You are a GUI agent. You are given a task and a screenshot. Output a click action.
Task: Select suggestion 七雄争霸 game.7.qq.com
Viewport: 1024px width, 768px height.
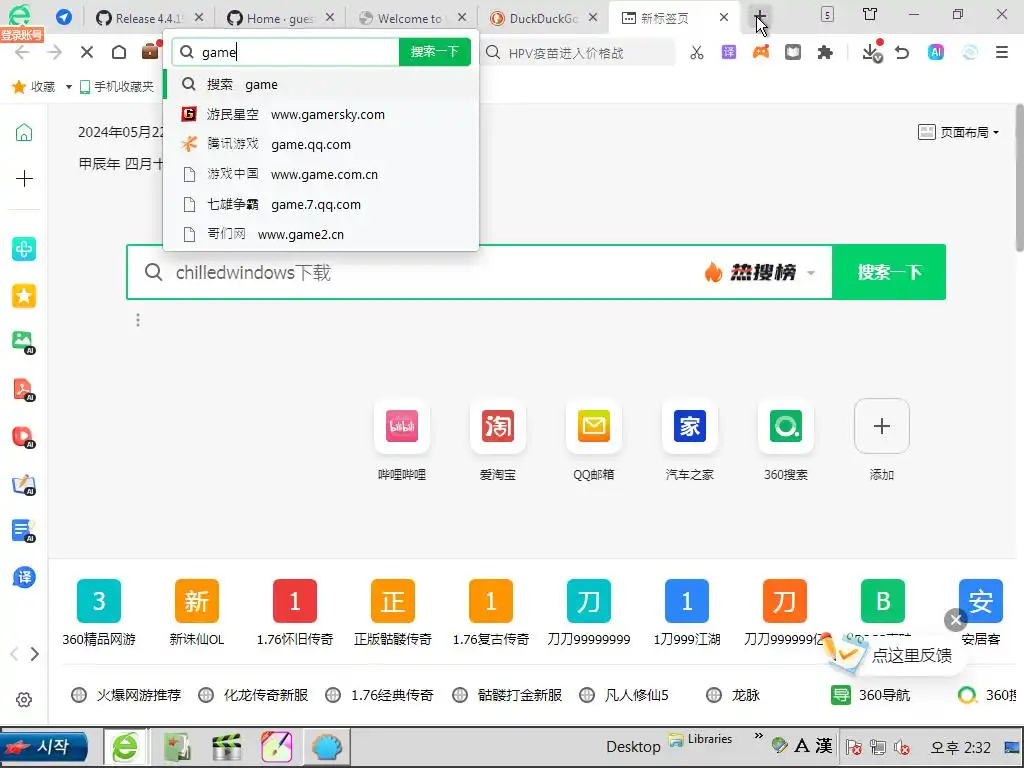click(x=321, y=204)
